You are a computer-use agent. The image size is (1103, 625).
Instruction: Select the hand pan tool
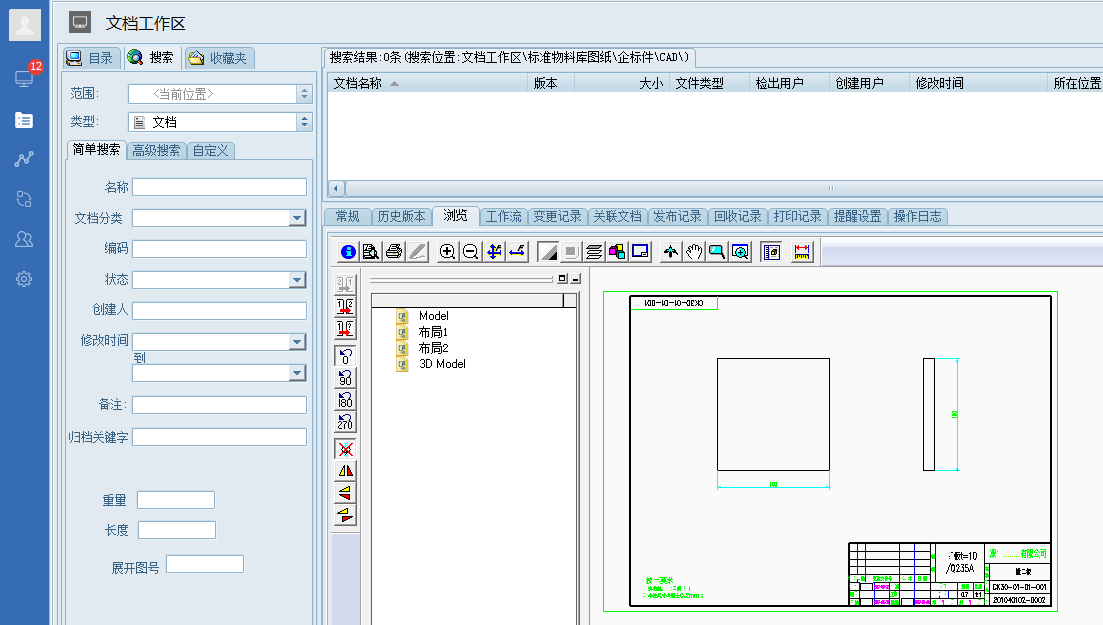coord(694,252)
